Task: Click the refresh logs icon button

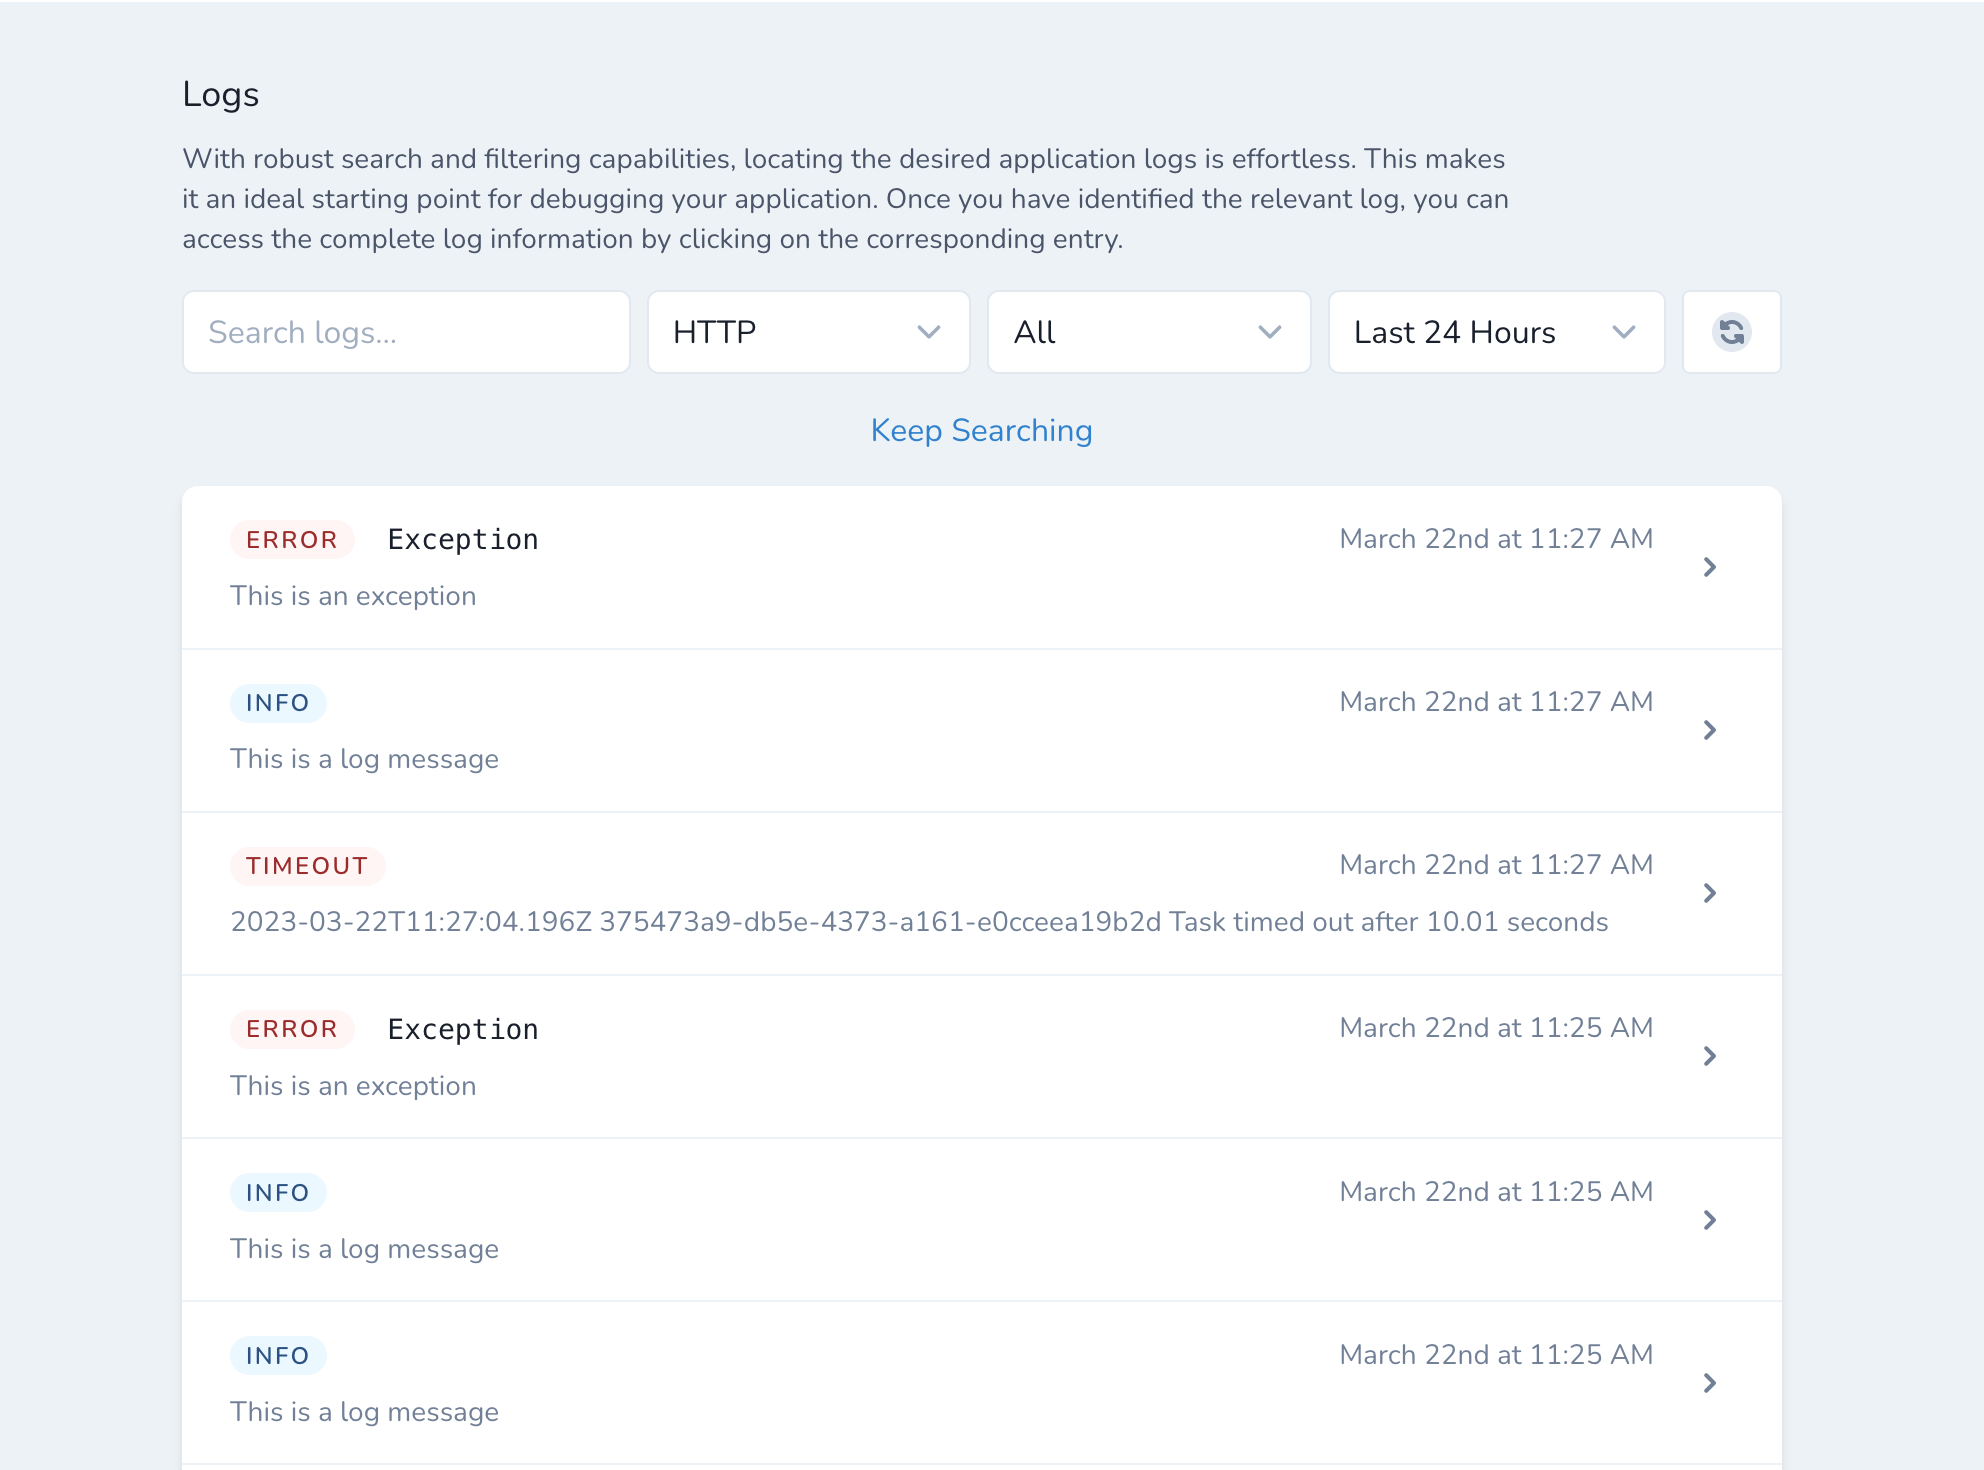Action: (1731, 332)
